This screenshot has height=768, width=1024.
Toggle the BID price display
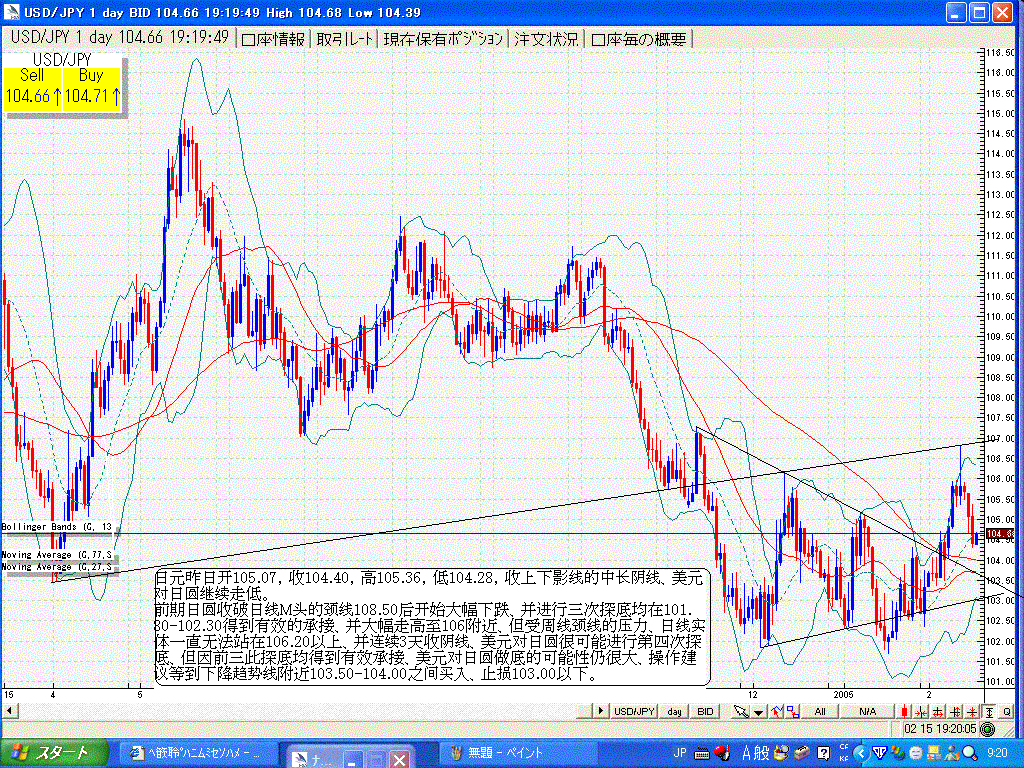pyautogui.click(x=706, y=711)
